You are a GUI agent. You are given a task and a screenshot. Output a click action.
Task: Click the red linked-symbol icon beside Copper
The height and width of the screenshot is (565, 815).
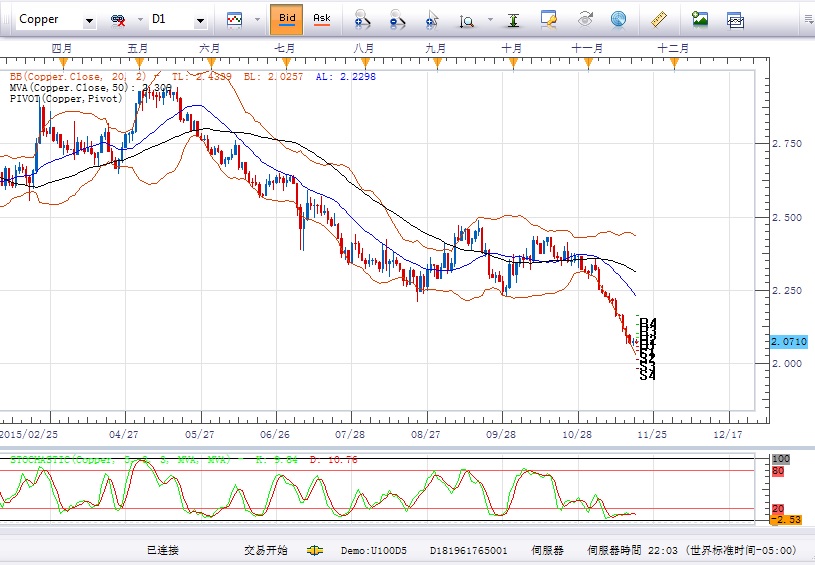(x=118, y=20)
